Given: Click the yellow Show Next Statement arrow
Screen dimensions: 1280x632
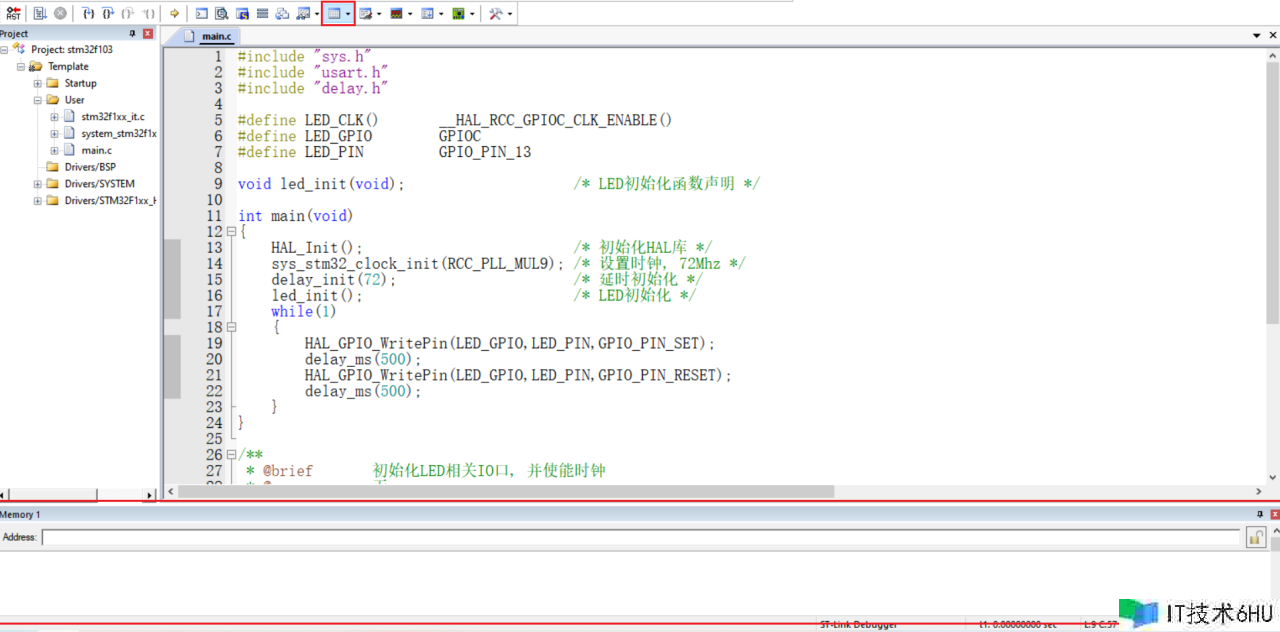Looking at the screenshot, I should click(174, 13).
